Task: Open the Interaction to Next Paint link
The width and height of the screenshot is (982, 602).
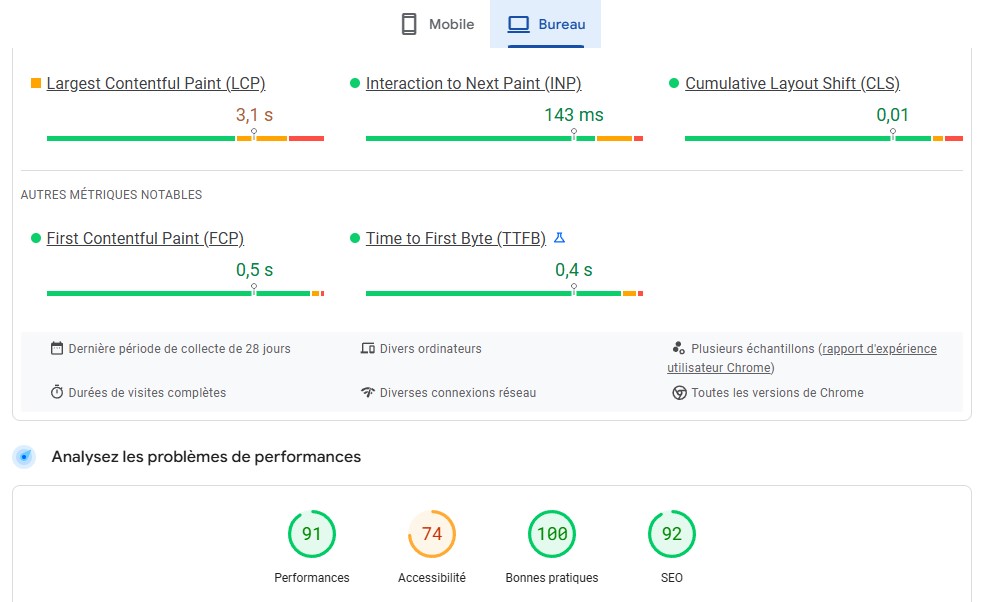Action: [x=473, y=84]
